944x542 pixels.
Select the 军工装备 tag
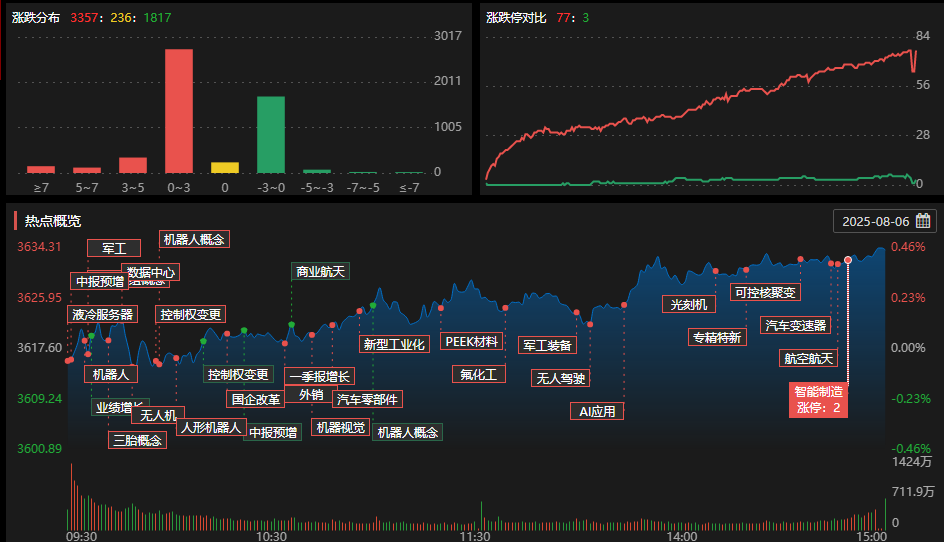[547, 345]
